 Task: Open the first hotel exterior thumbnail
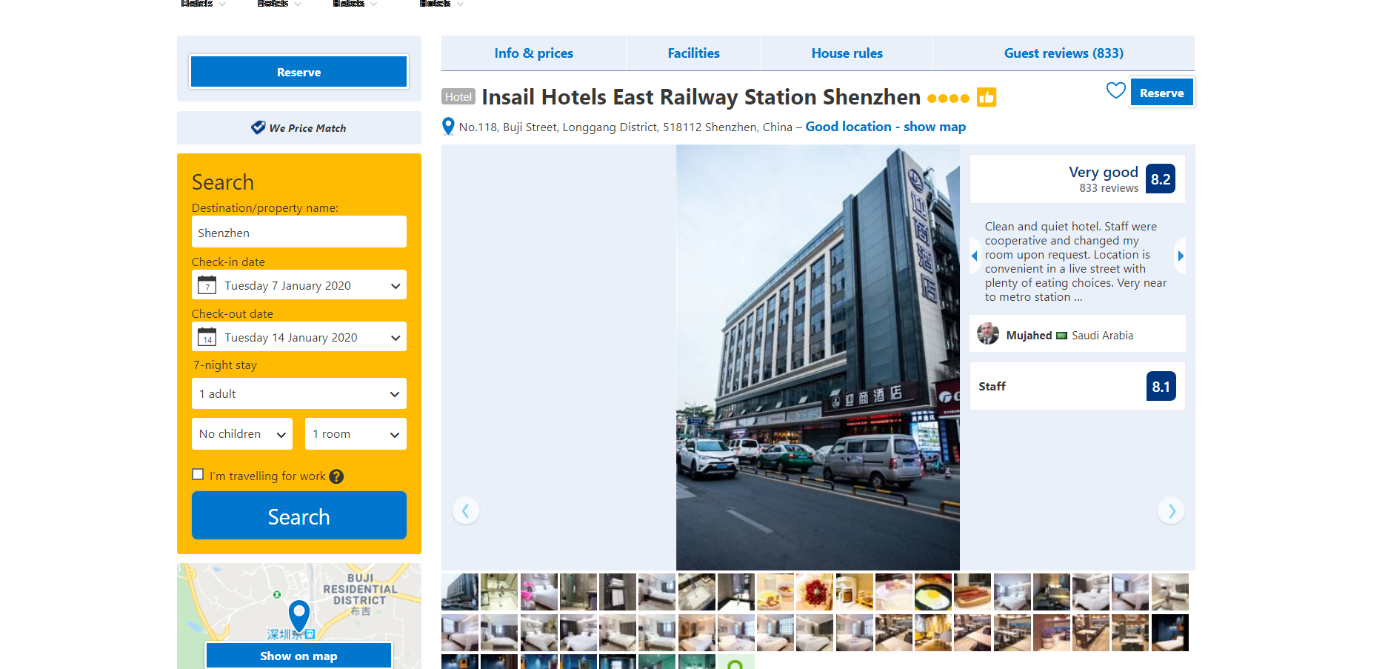[460, 592]
